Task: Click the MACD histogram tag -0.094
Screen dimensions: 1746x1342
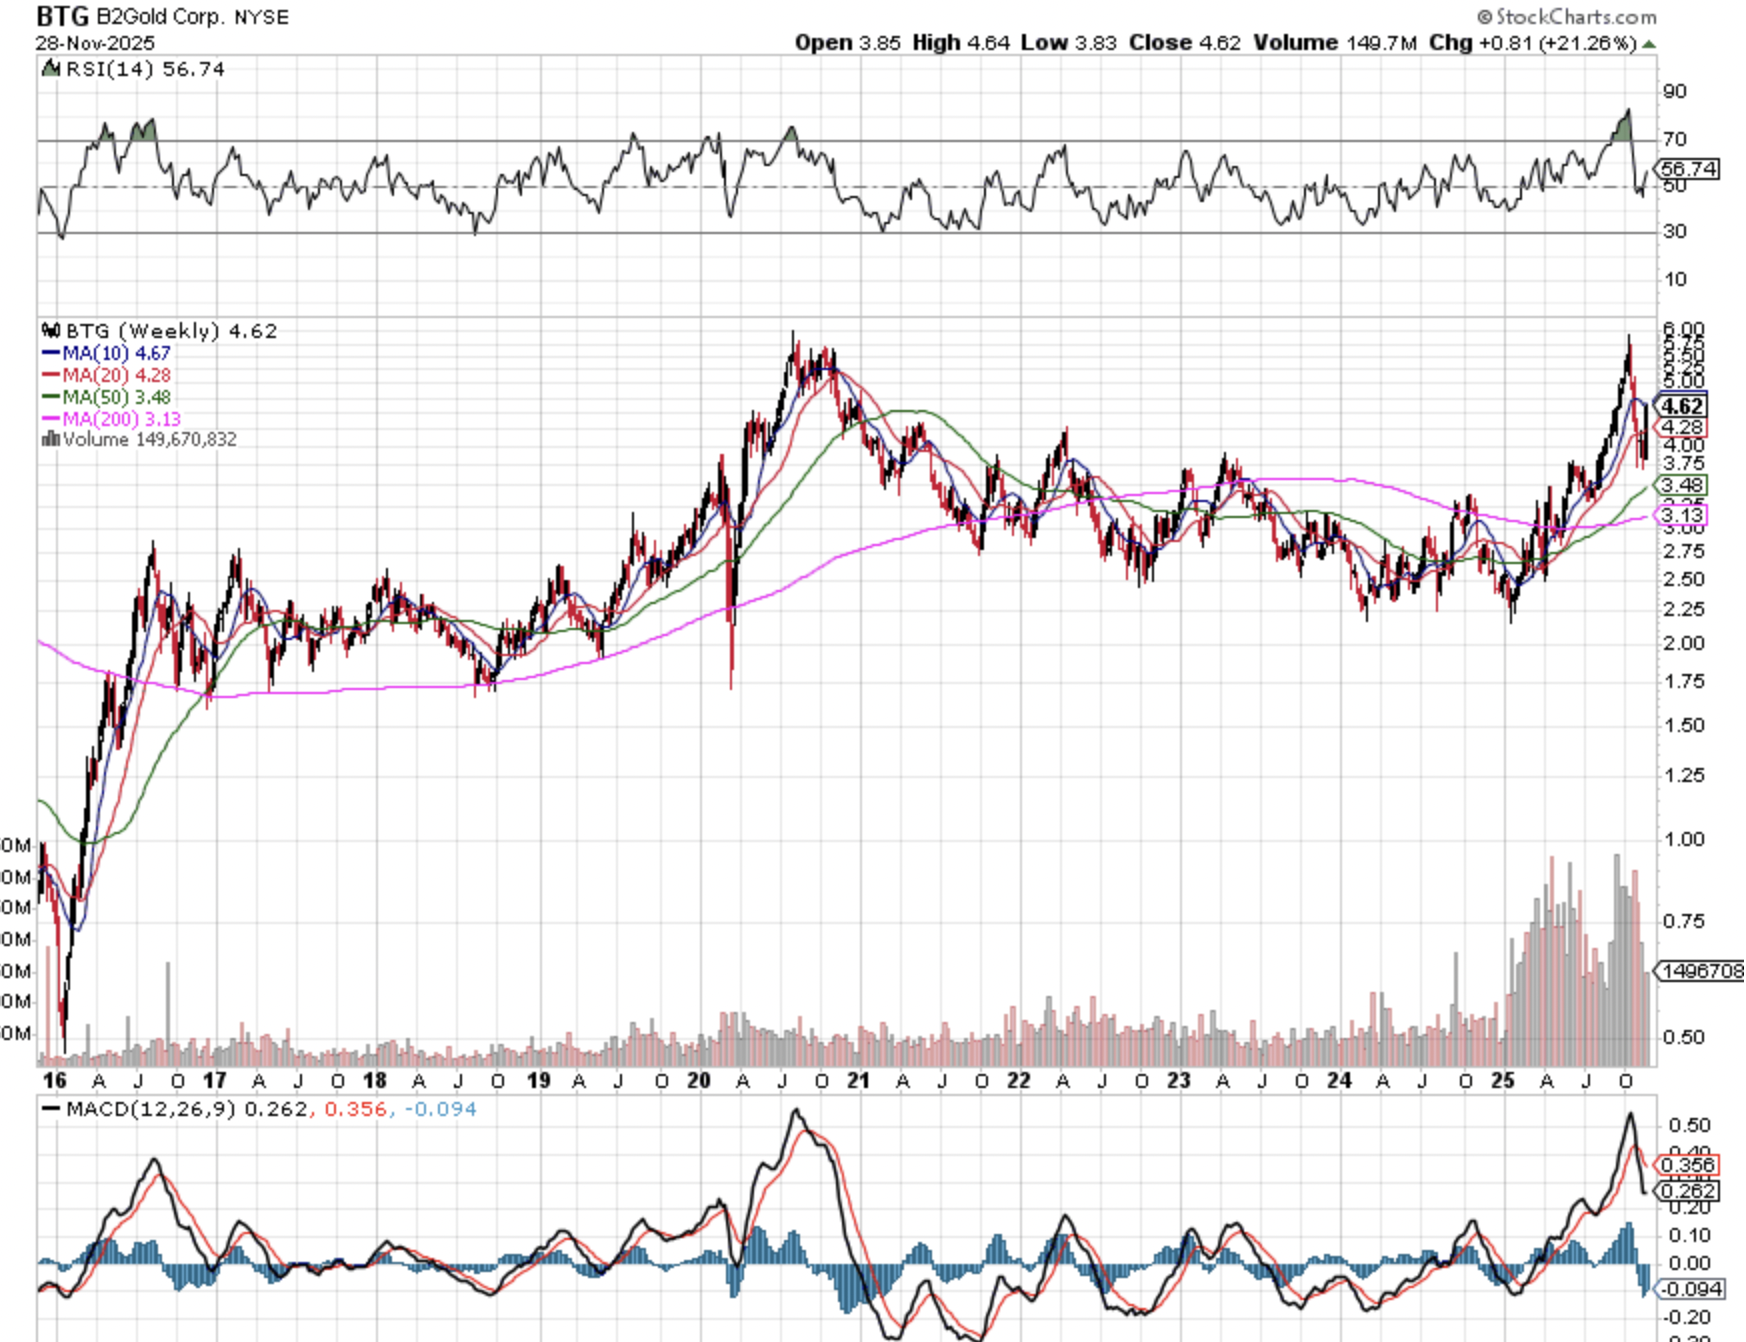Action: [x=1691, y=1289]
